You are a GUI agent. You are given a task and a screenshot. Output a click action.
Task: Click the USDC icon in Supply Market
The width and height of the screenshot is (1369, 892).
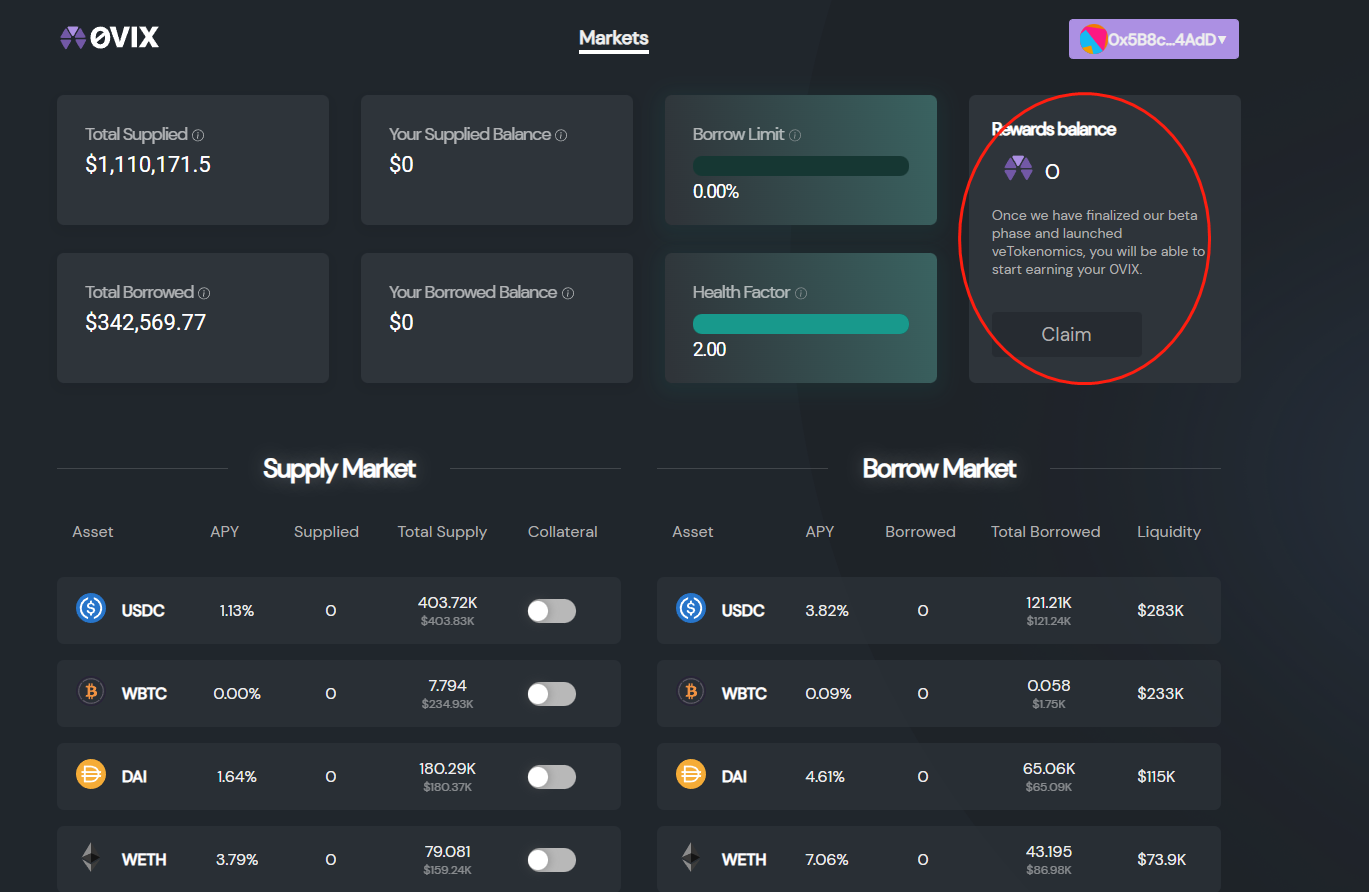(x=91, y=609)
